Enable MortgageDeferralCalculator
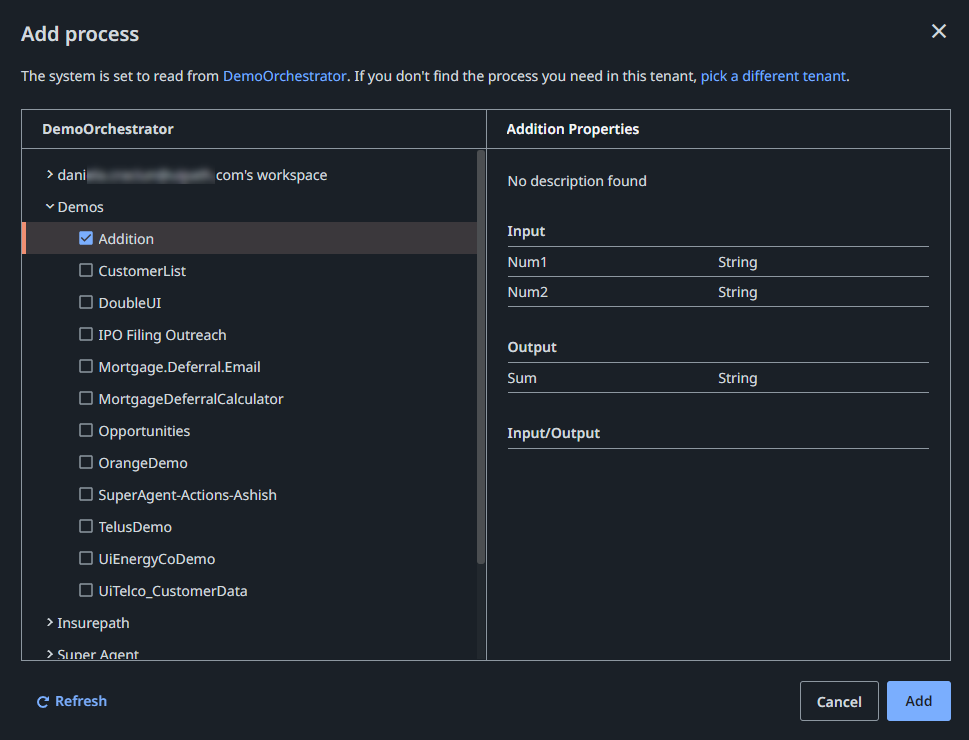 point(86,398)
